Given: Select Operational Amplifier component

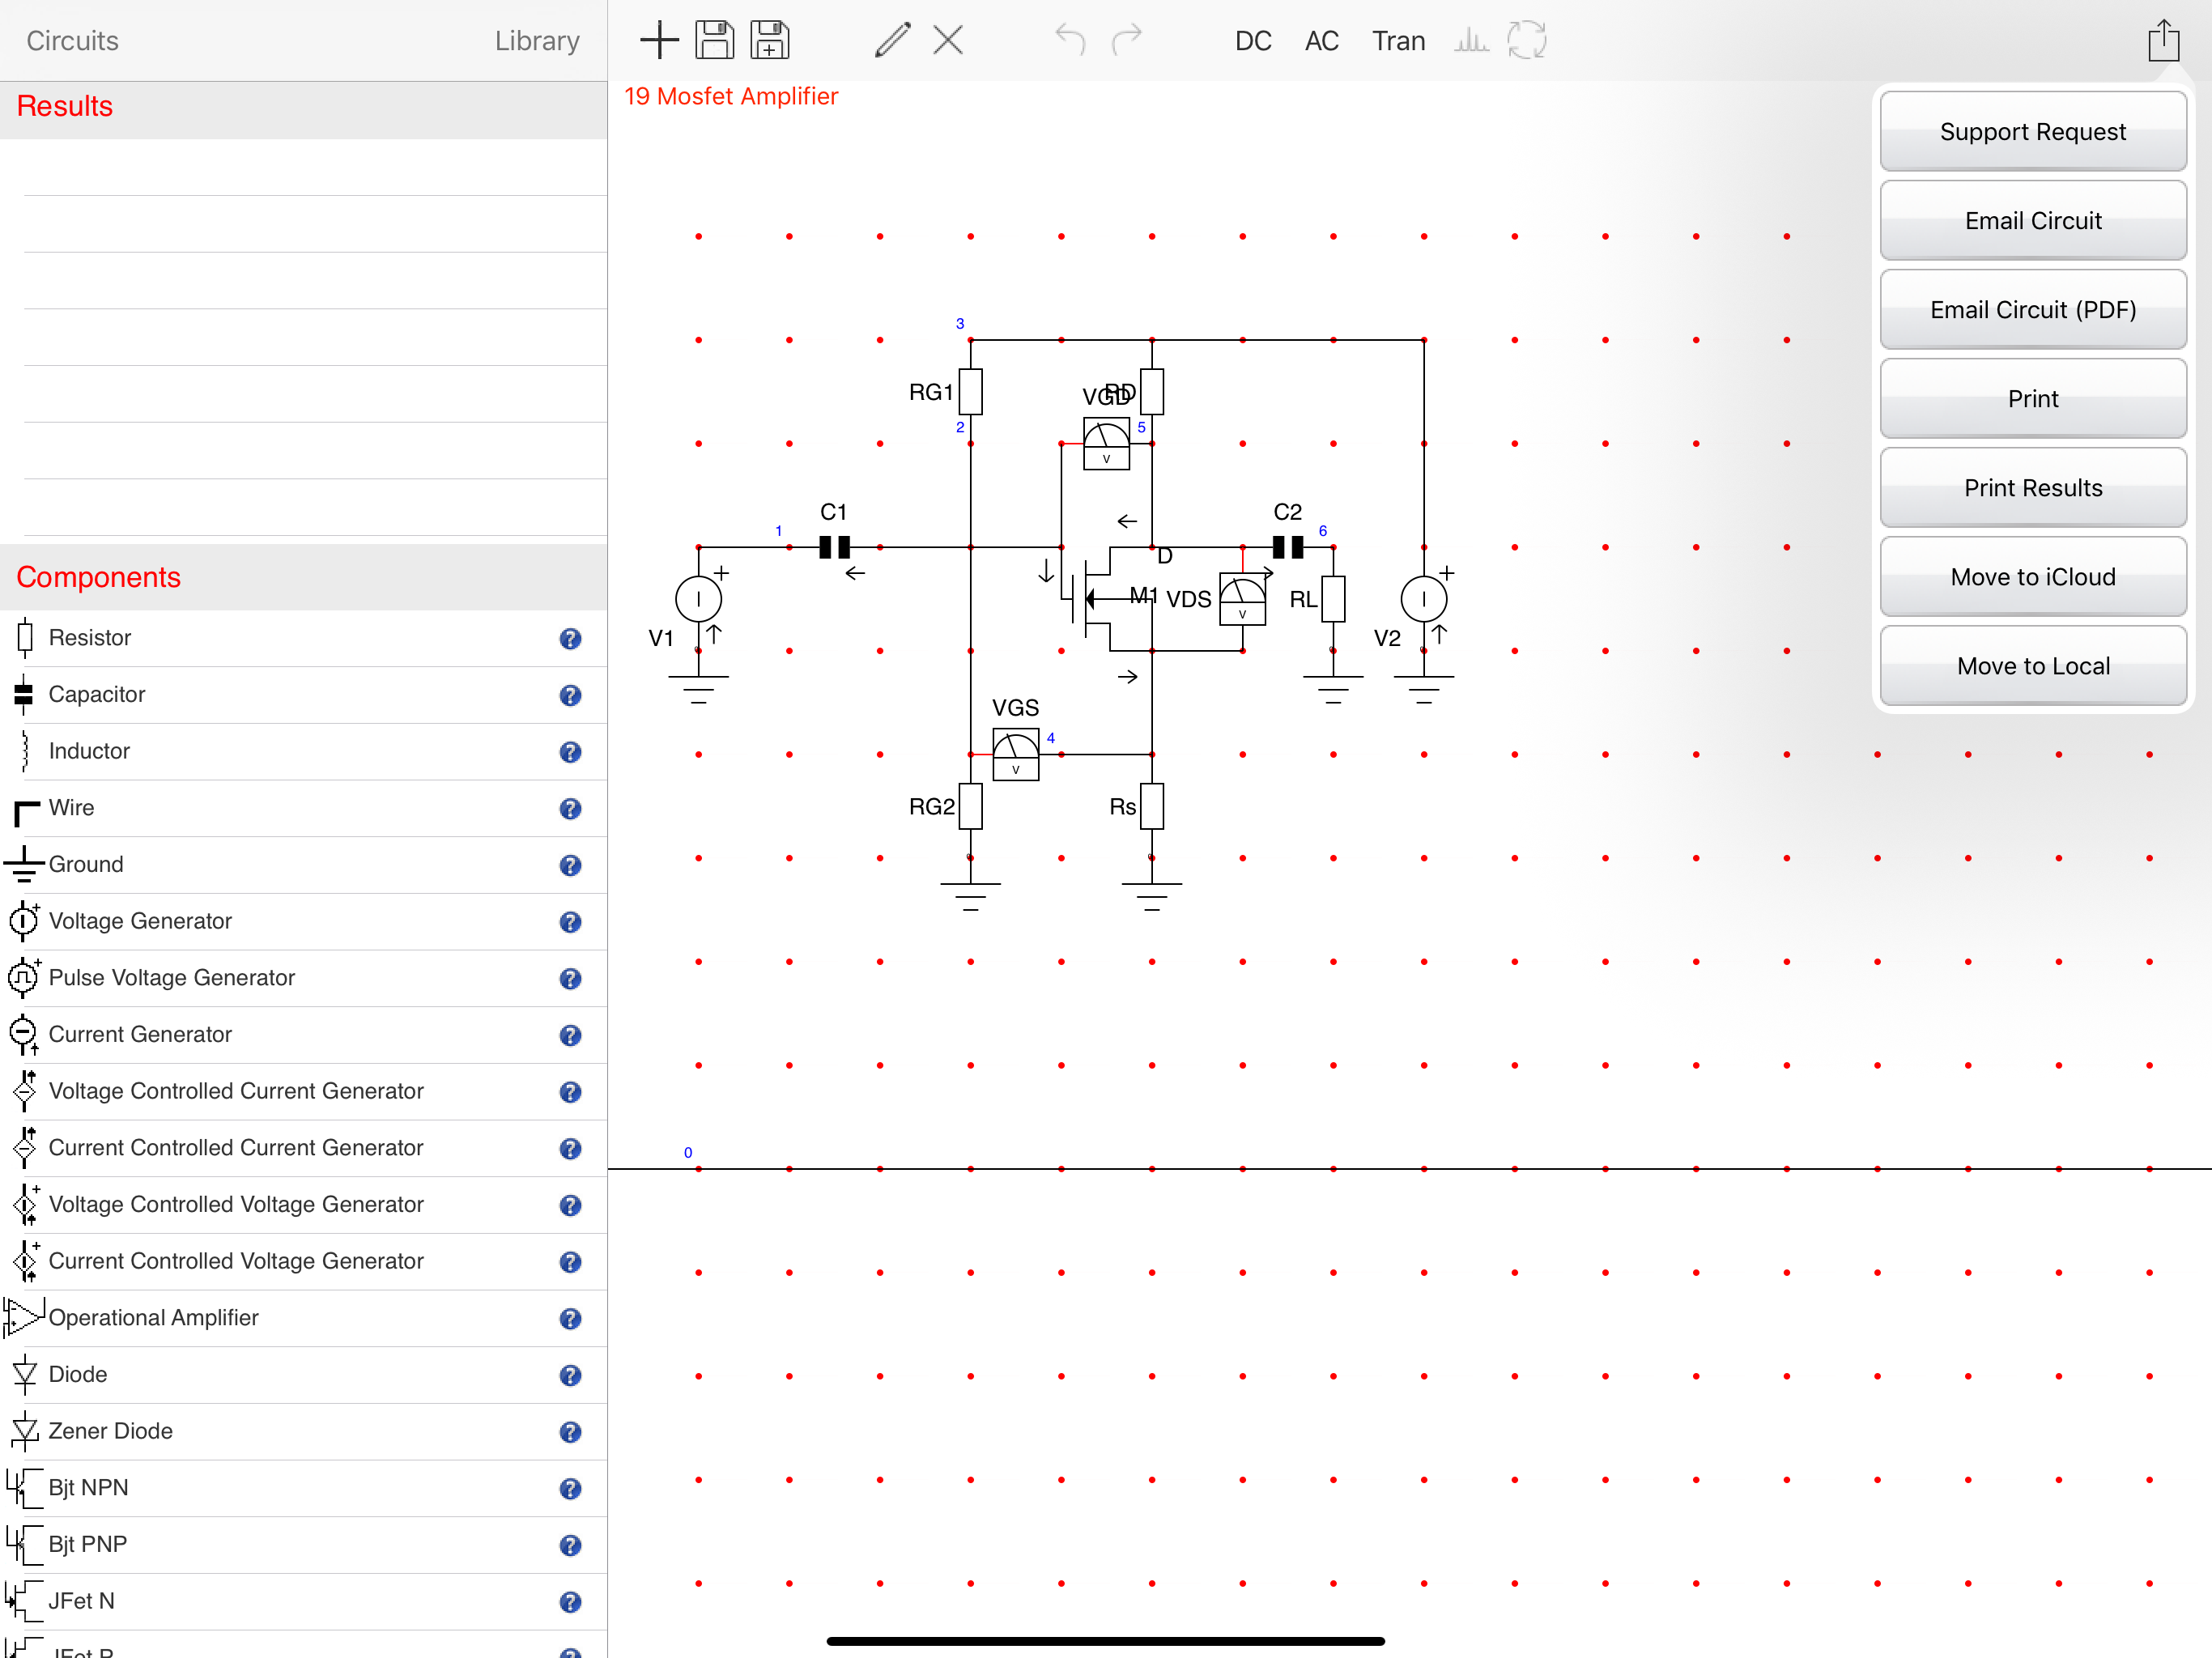Looking at the screenshot, I should (303, 1318).
